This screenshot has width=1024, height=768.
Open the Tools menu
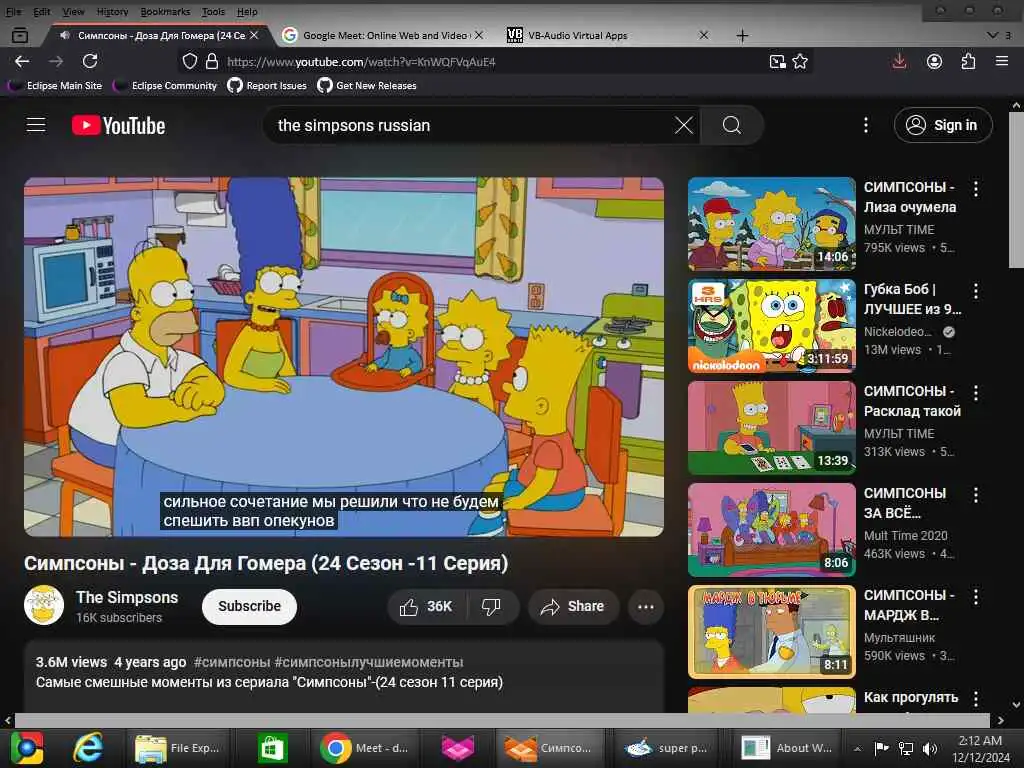(213, 11)
